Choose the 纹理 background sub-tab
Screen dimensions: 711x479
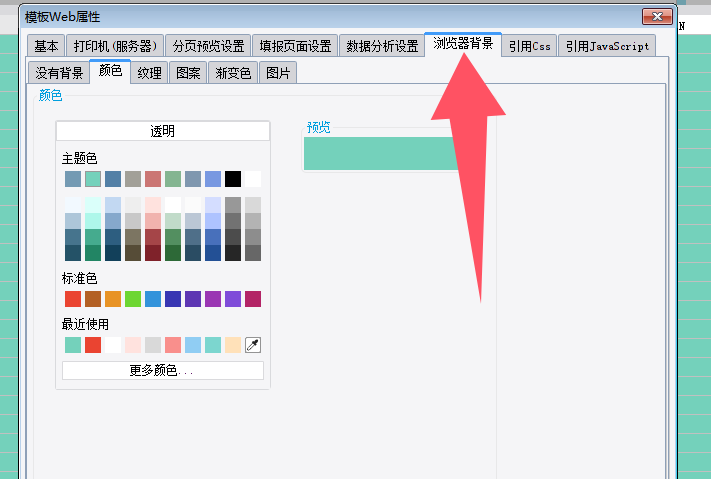pyautogui.click(x=149, y=73)
